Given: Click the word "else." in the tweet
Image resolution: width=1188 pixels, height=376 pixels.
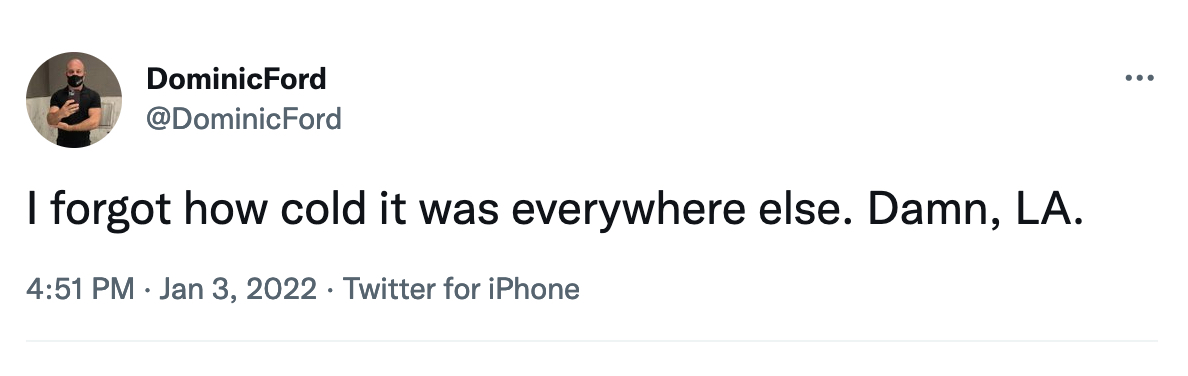Looking at the screenshot, I should click(x=805, y=210).
